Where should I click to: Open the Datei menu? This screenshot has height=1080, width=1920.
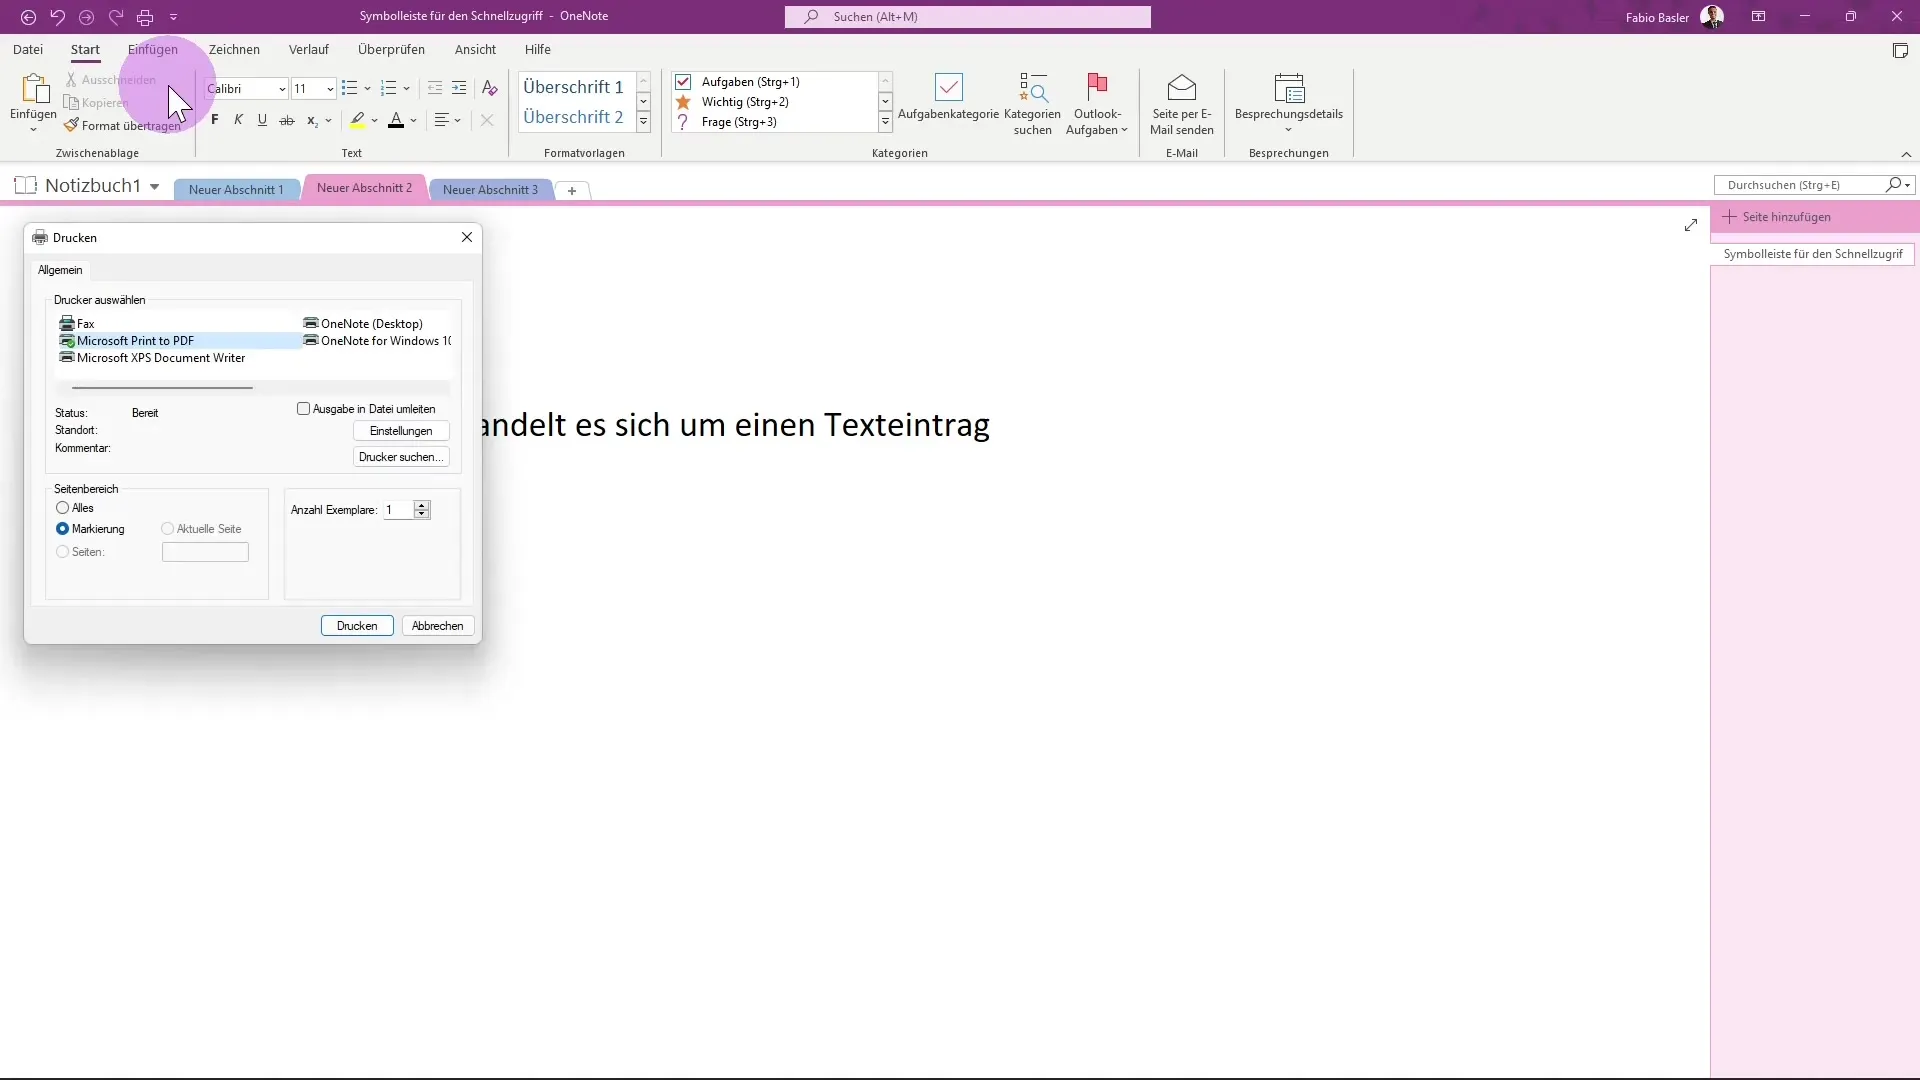(28, 49)
